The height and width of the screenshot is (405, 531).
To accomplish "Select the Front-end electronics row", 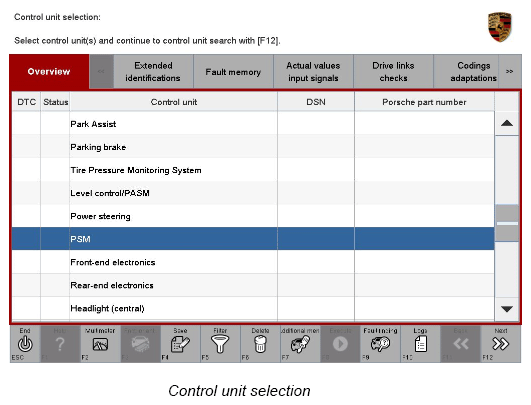I will pos(253,262).
